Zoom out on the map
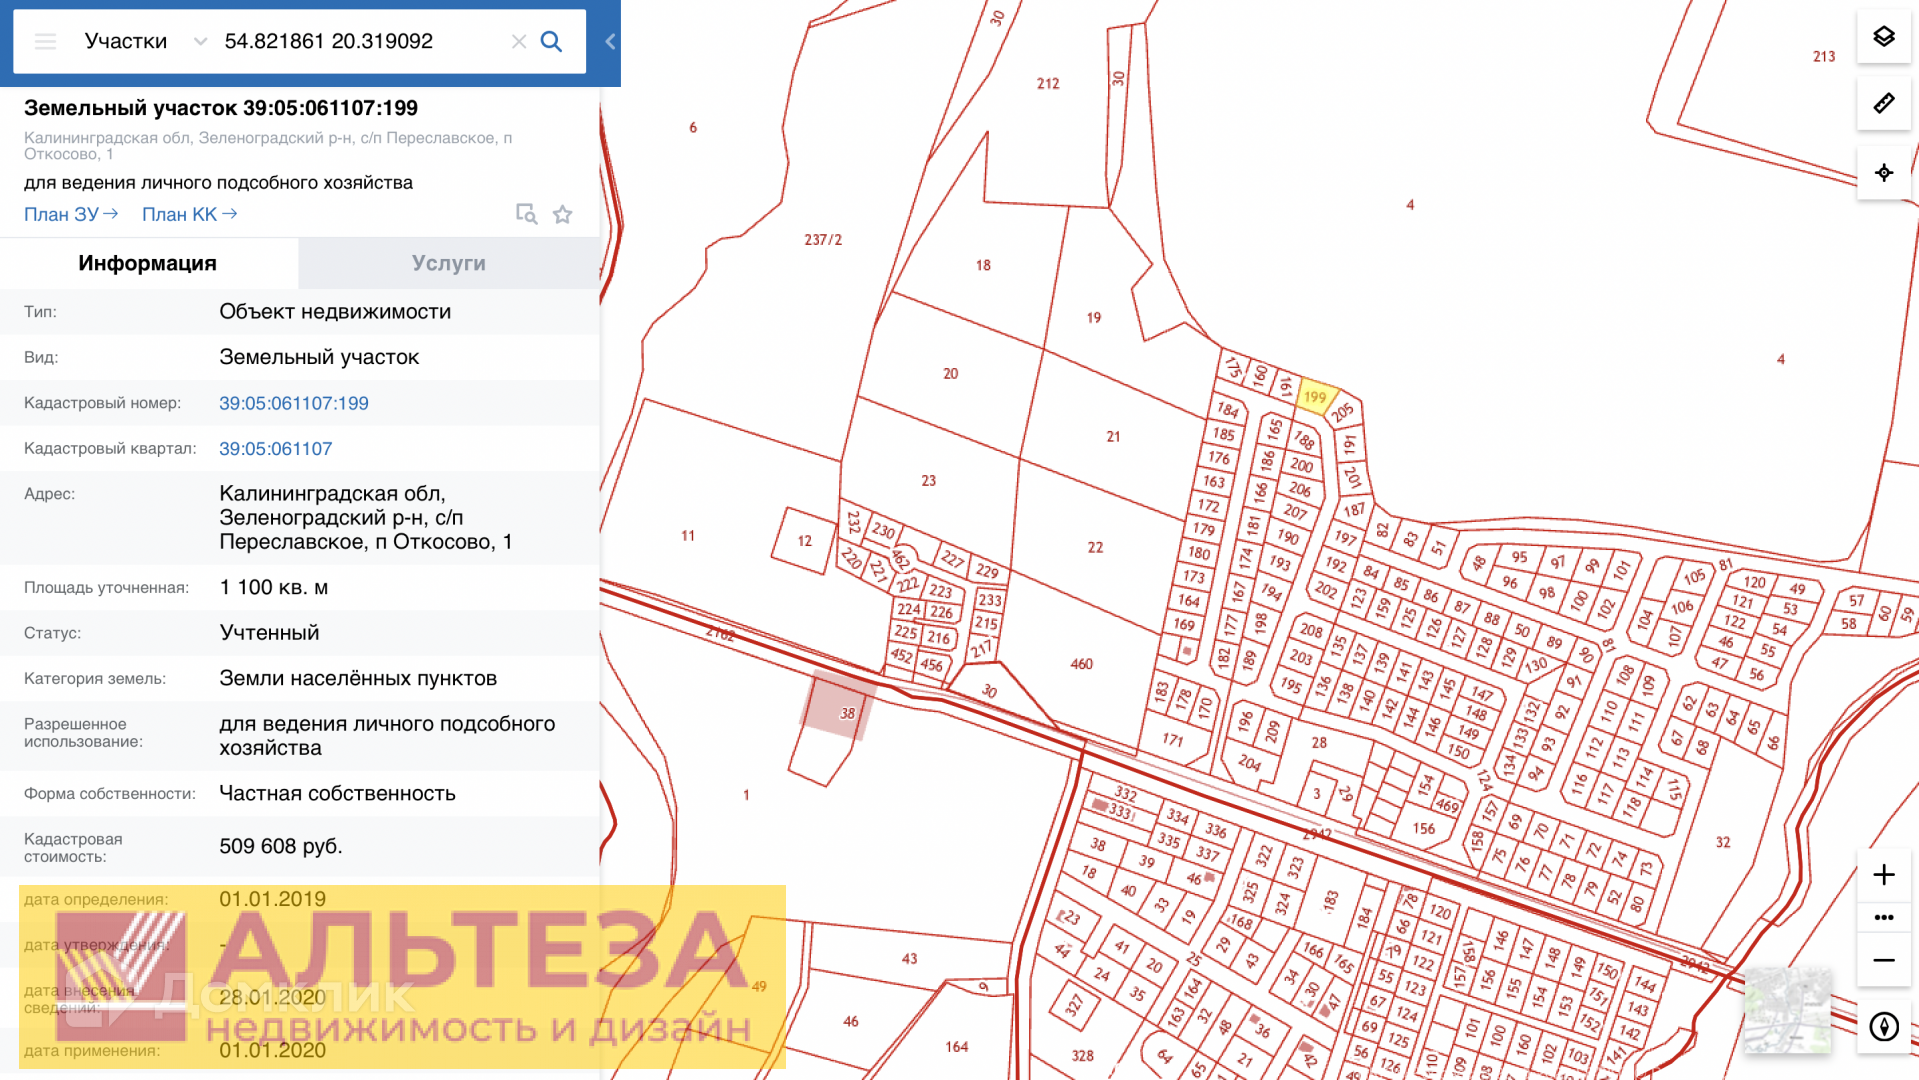 [1884, 960]
